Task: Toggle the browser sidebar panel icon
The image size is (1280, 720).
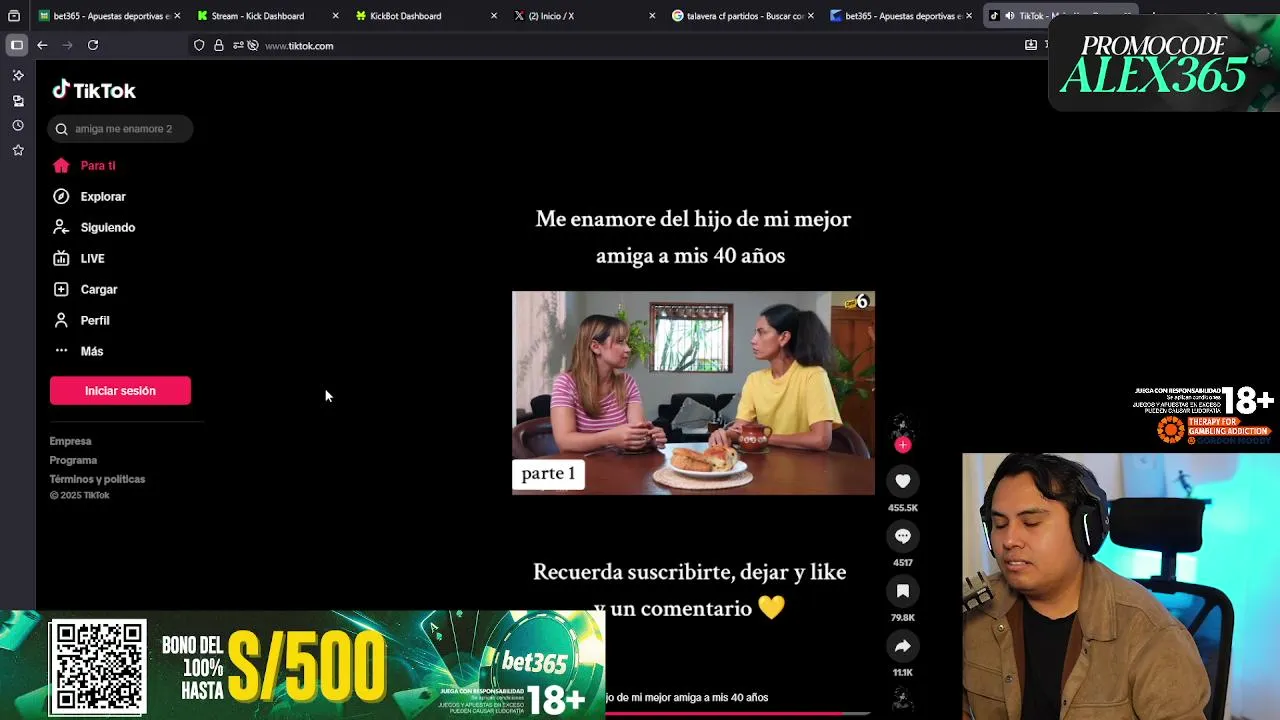Action: 17,45
